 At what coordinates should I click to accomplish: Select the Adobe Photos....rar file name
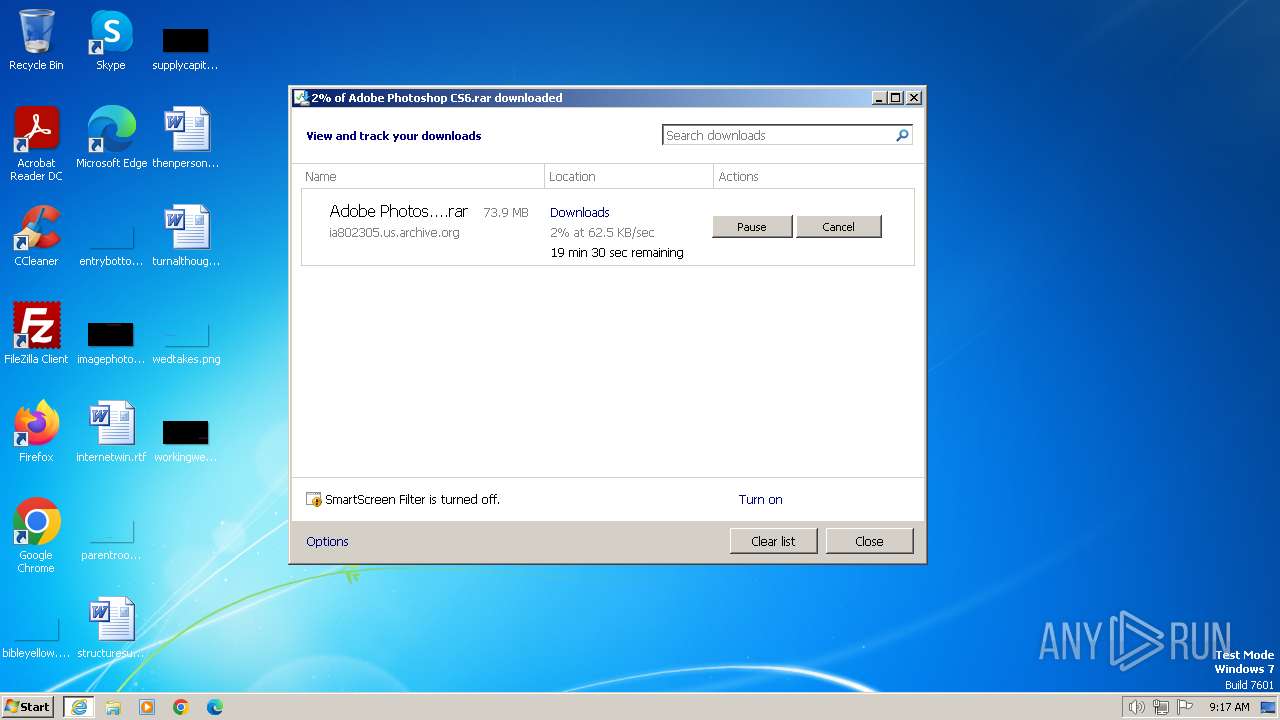pos(398,211)
